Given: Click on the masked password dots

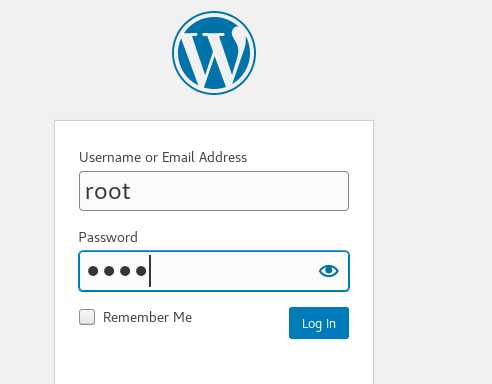Looking at the screenshot, I should 117,271.
